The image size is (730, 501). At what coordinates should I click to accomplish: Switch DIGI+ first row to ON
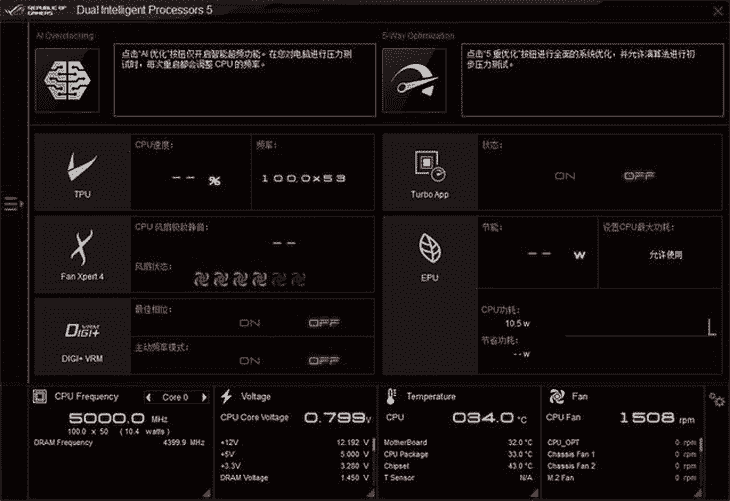(250, 323)
